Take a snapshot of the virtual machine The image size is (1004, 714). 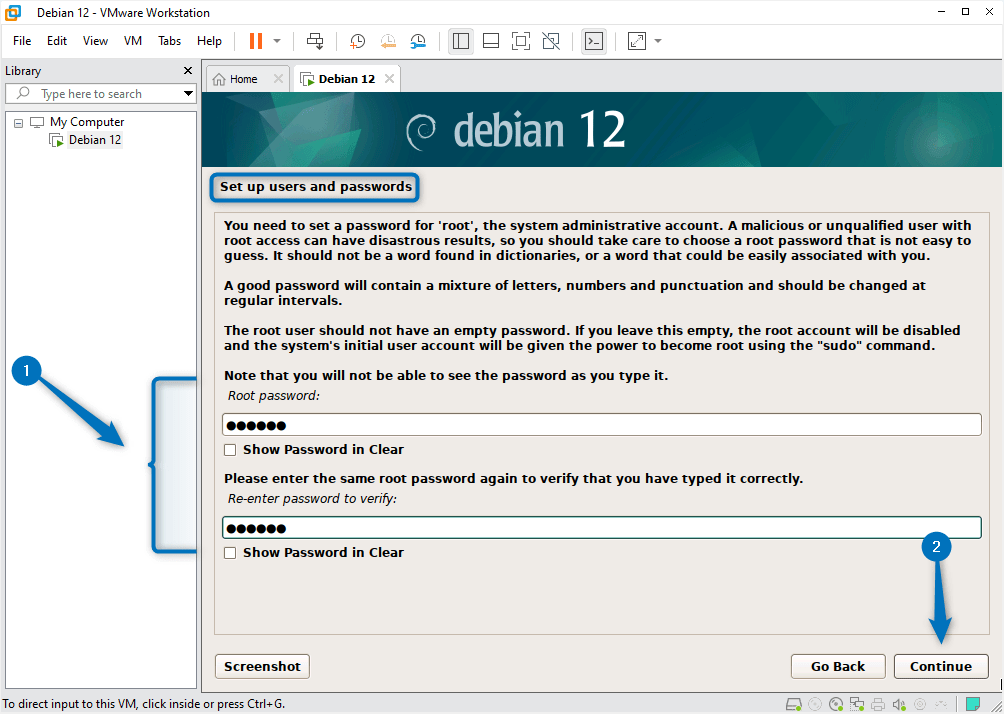[357, 41]
